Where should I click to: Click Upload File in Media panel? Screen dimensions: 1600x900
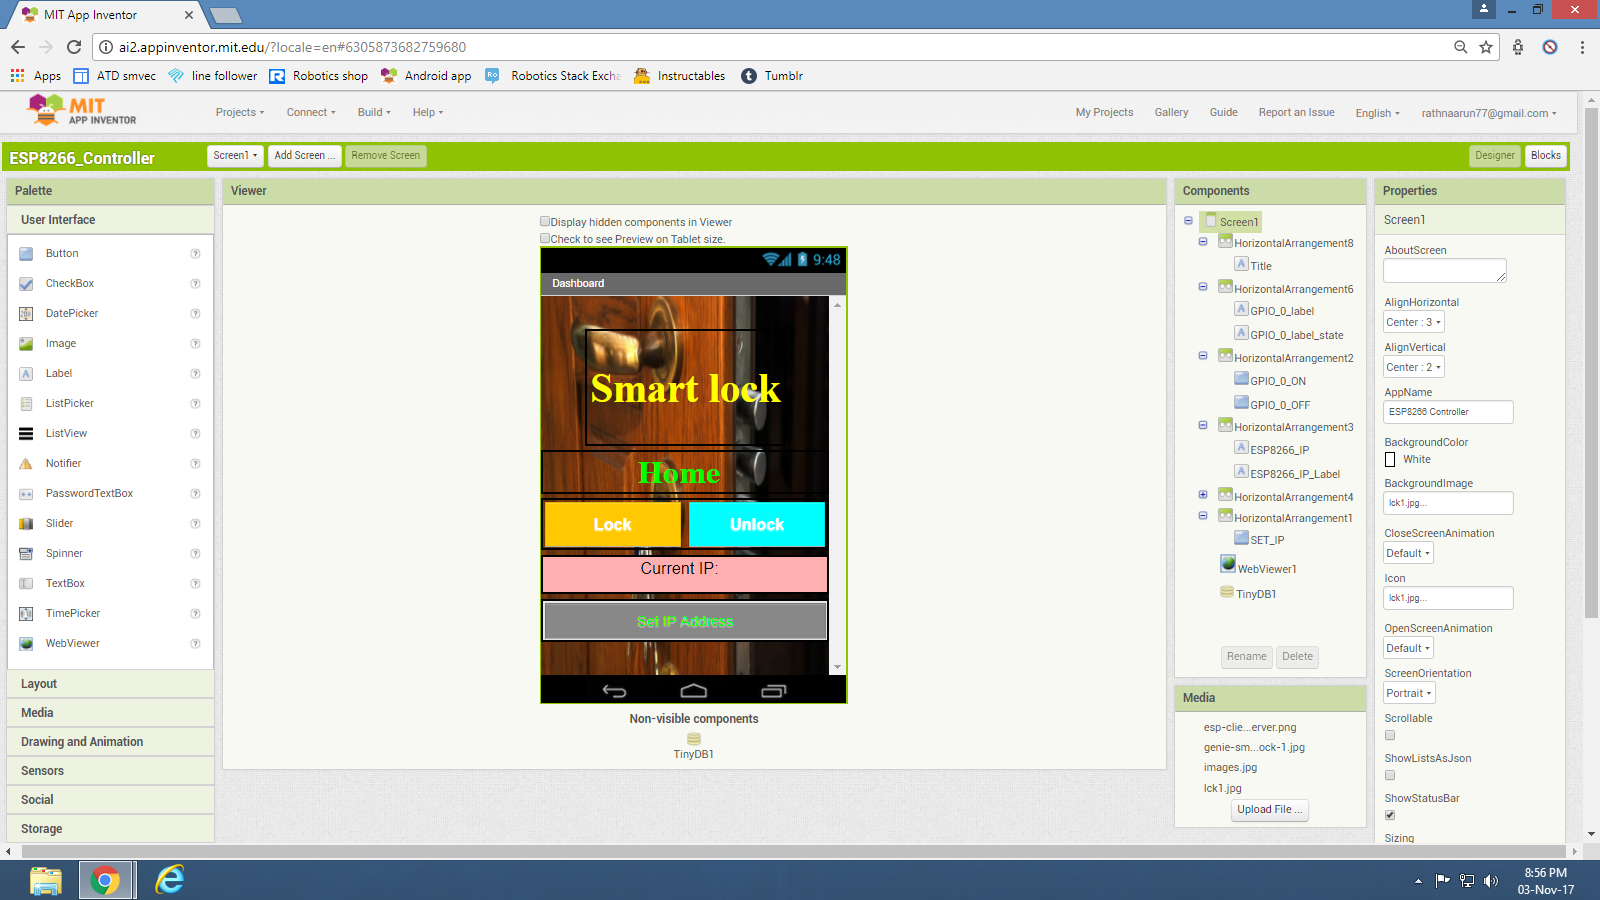click(1270, 810)
